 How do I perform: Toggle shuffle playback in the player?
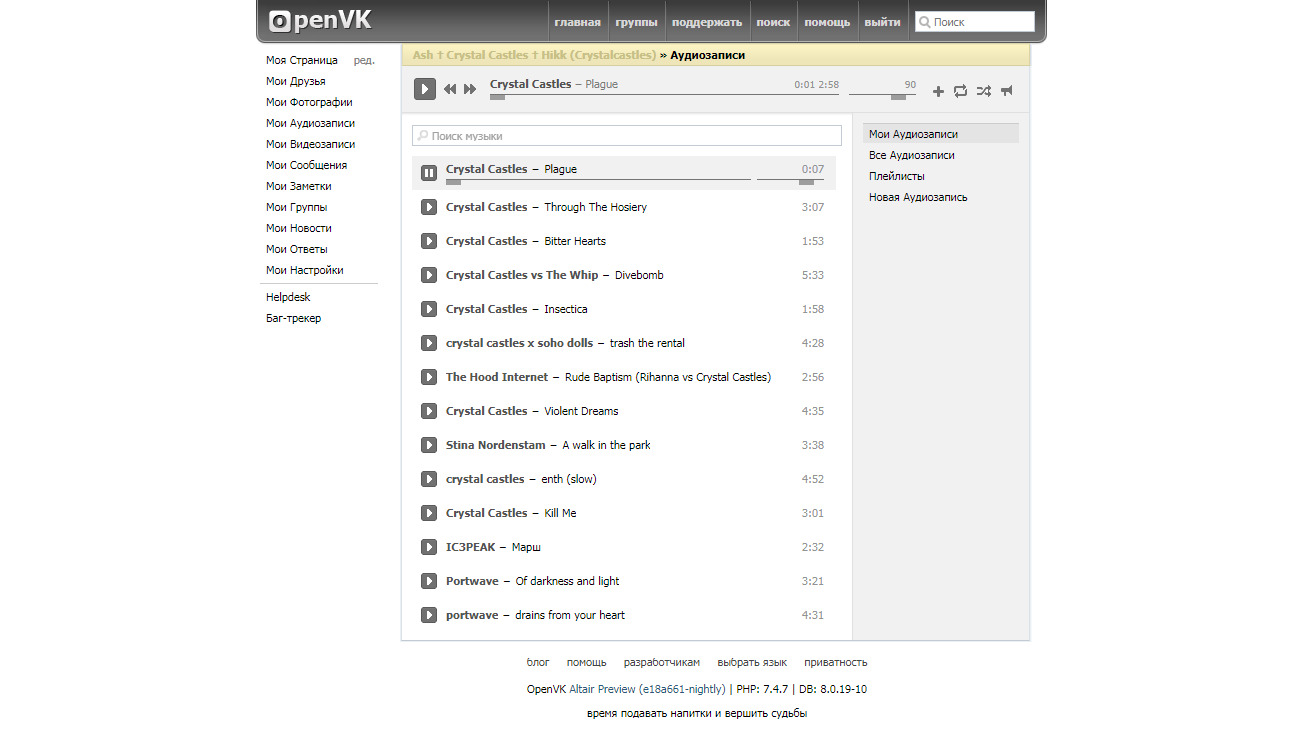(x=984, y=91)
